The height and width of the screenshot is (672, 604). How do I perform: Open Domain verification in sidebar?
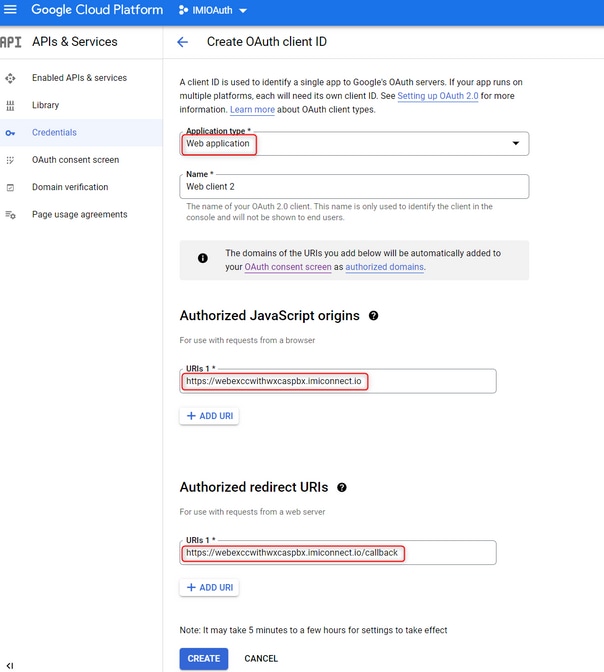point(70,187)
